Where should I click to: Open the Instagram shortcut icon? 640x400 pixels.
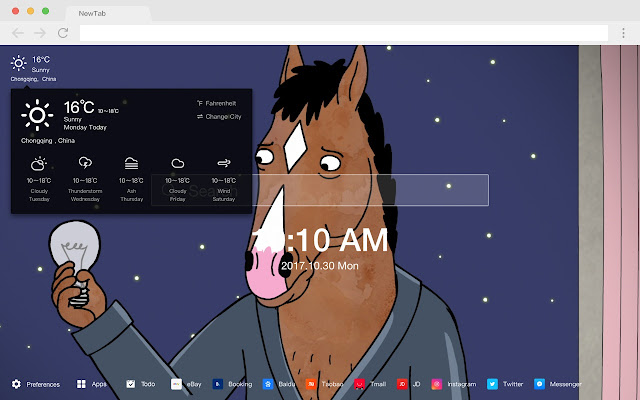[437, 384]
